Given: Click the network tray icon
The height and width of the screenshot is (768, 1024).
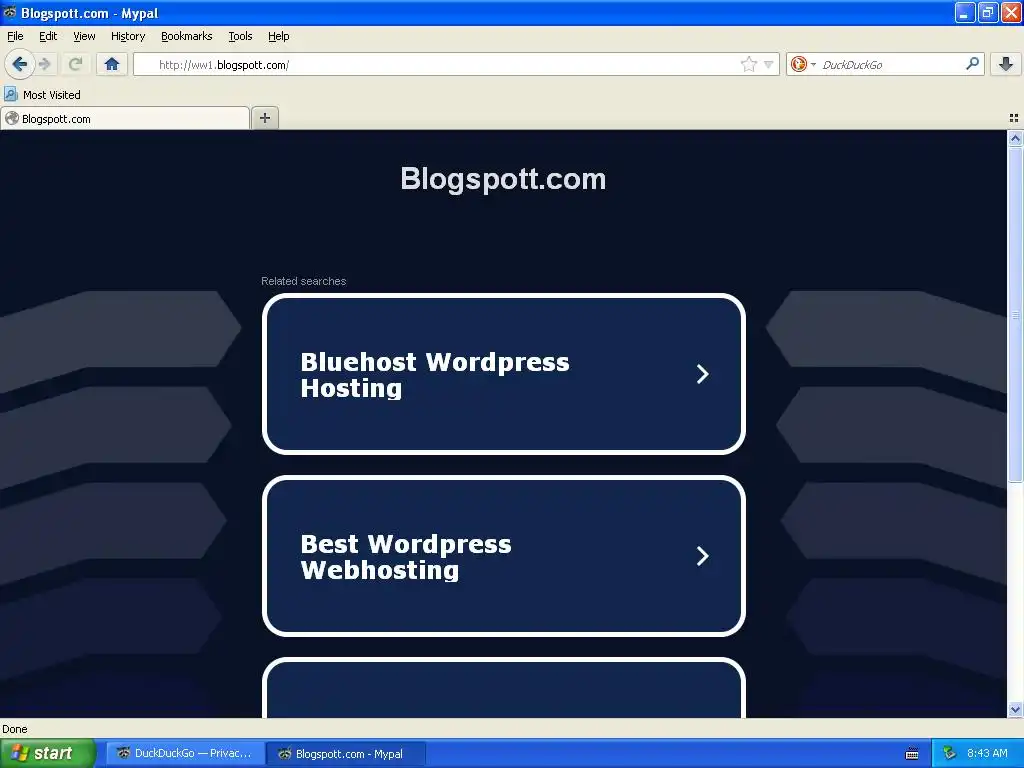Looking at the screenshot, I should 950,754.
